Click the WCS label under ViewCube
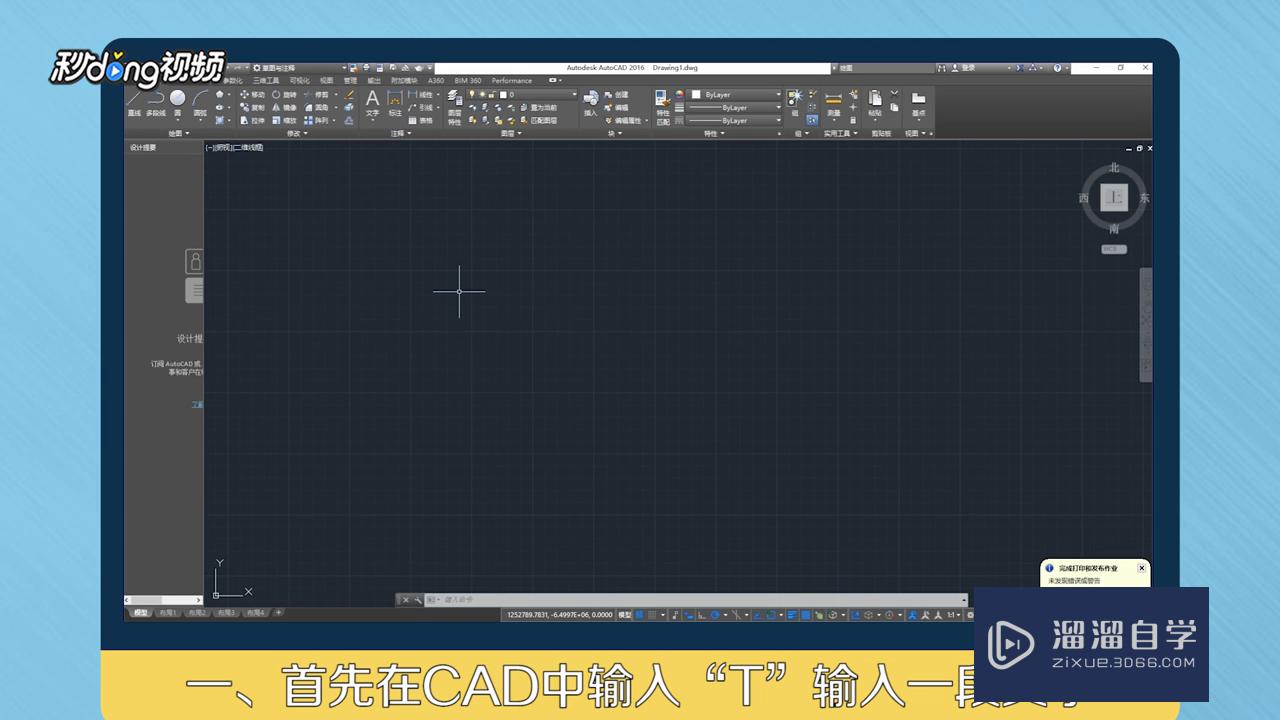Image resolution: width=1280 pixels, height=720 pixels. (1114, 249)
